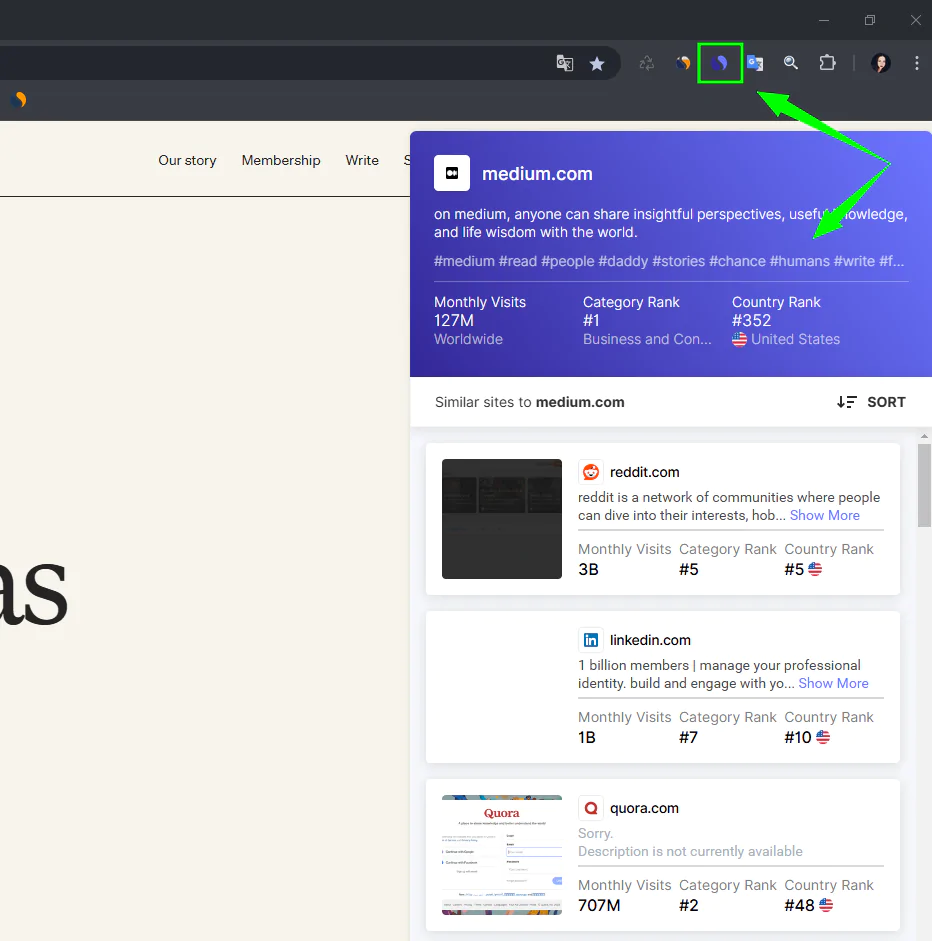Click the "Business and Con..." category label
This screenshot has height=941, width=932.
coord(647,339)
